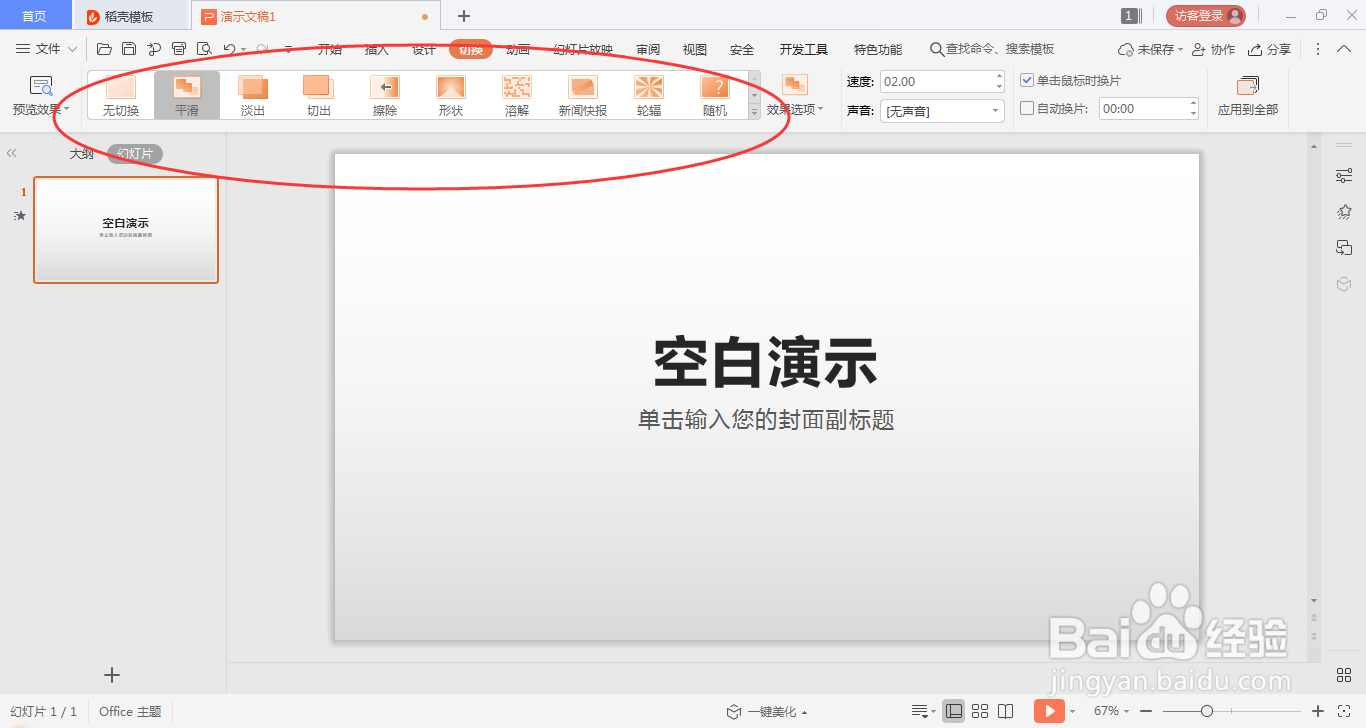Toggle 单击鼠标时换片 checkbox
Screen dimensions: 1366x728
pyautogui.click(x=1027, y=80)
